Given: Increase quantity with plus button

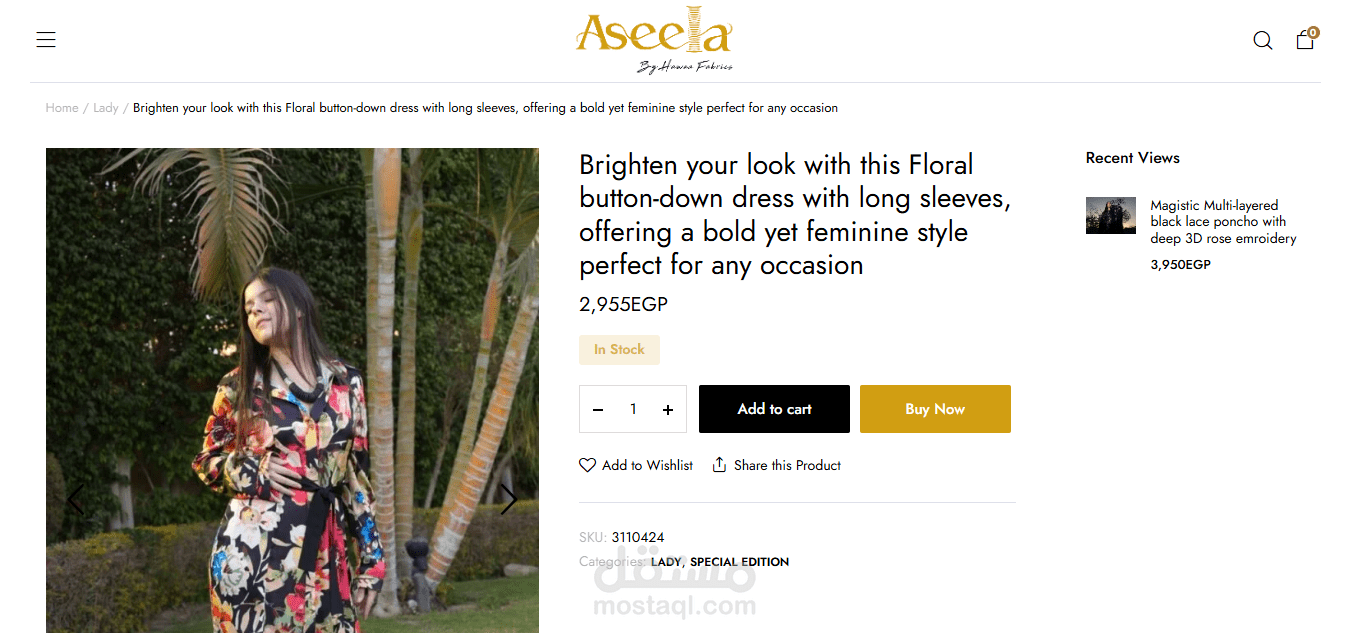Looking at the screenshot, I should pyautogui.click(x=668, y=410).
